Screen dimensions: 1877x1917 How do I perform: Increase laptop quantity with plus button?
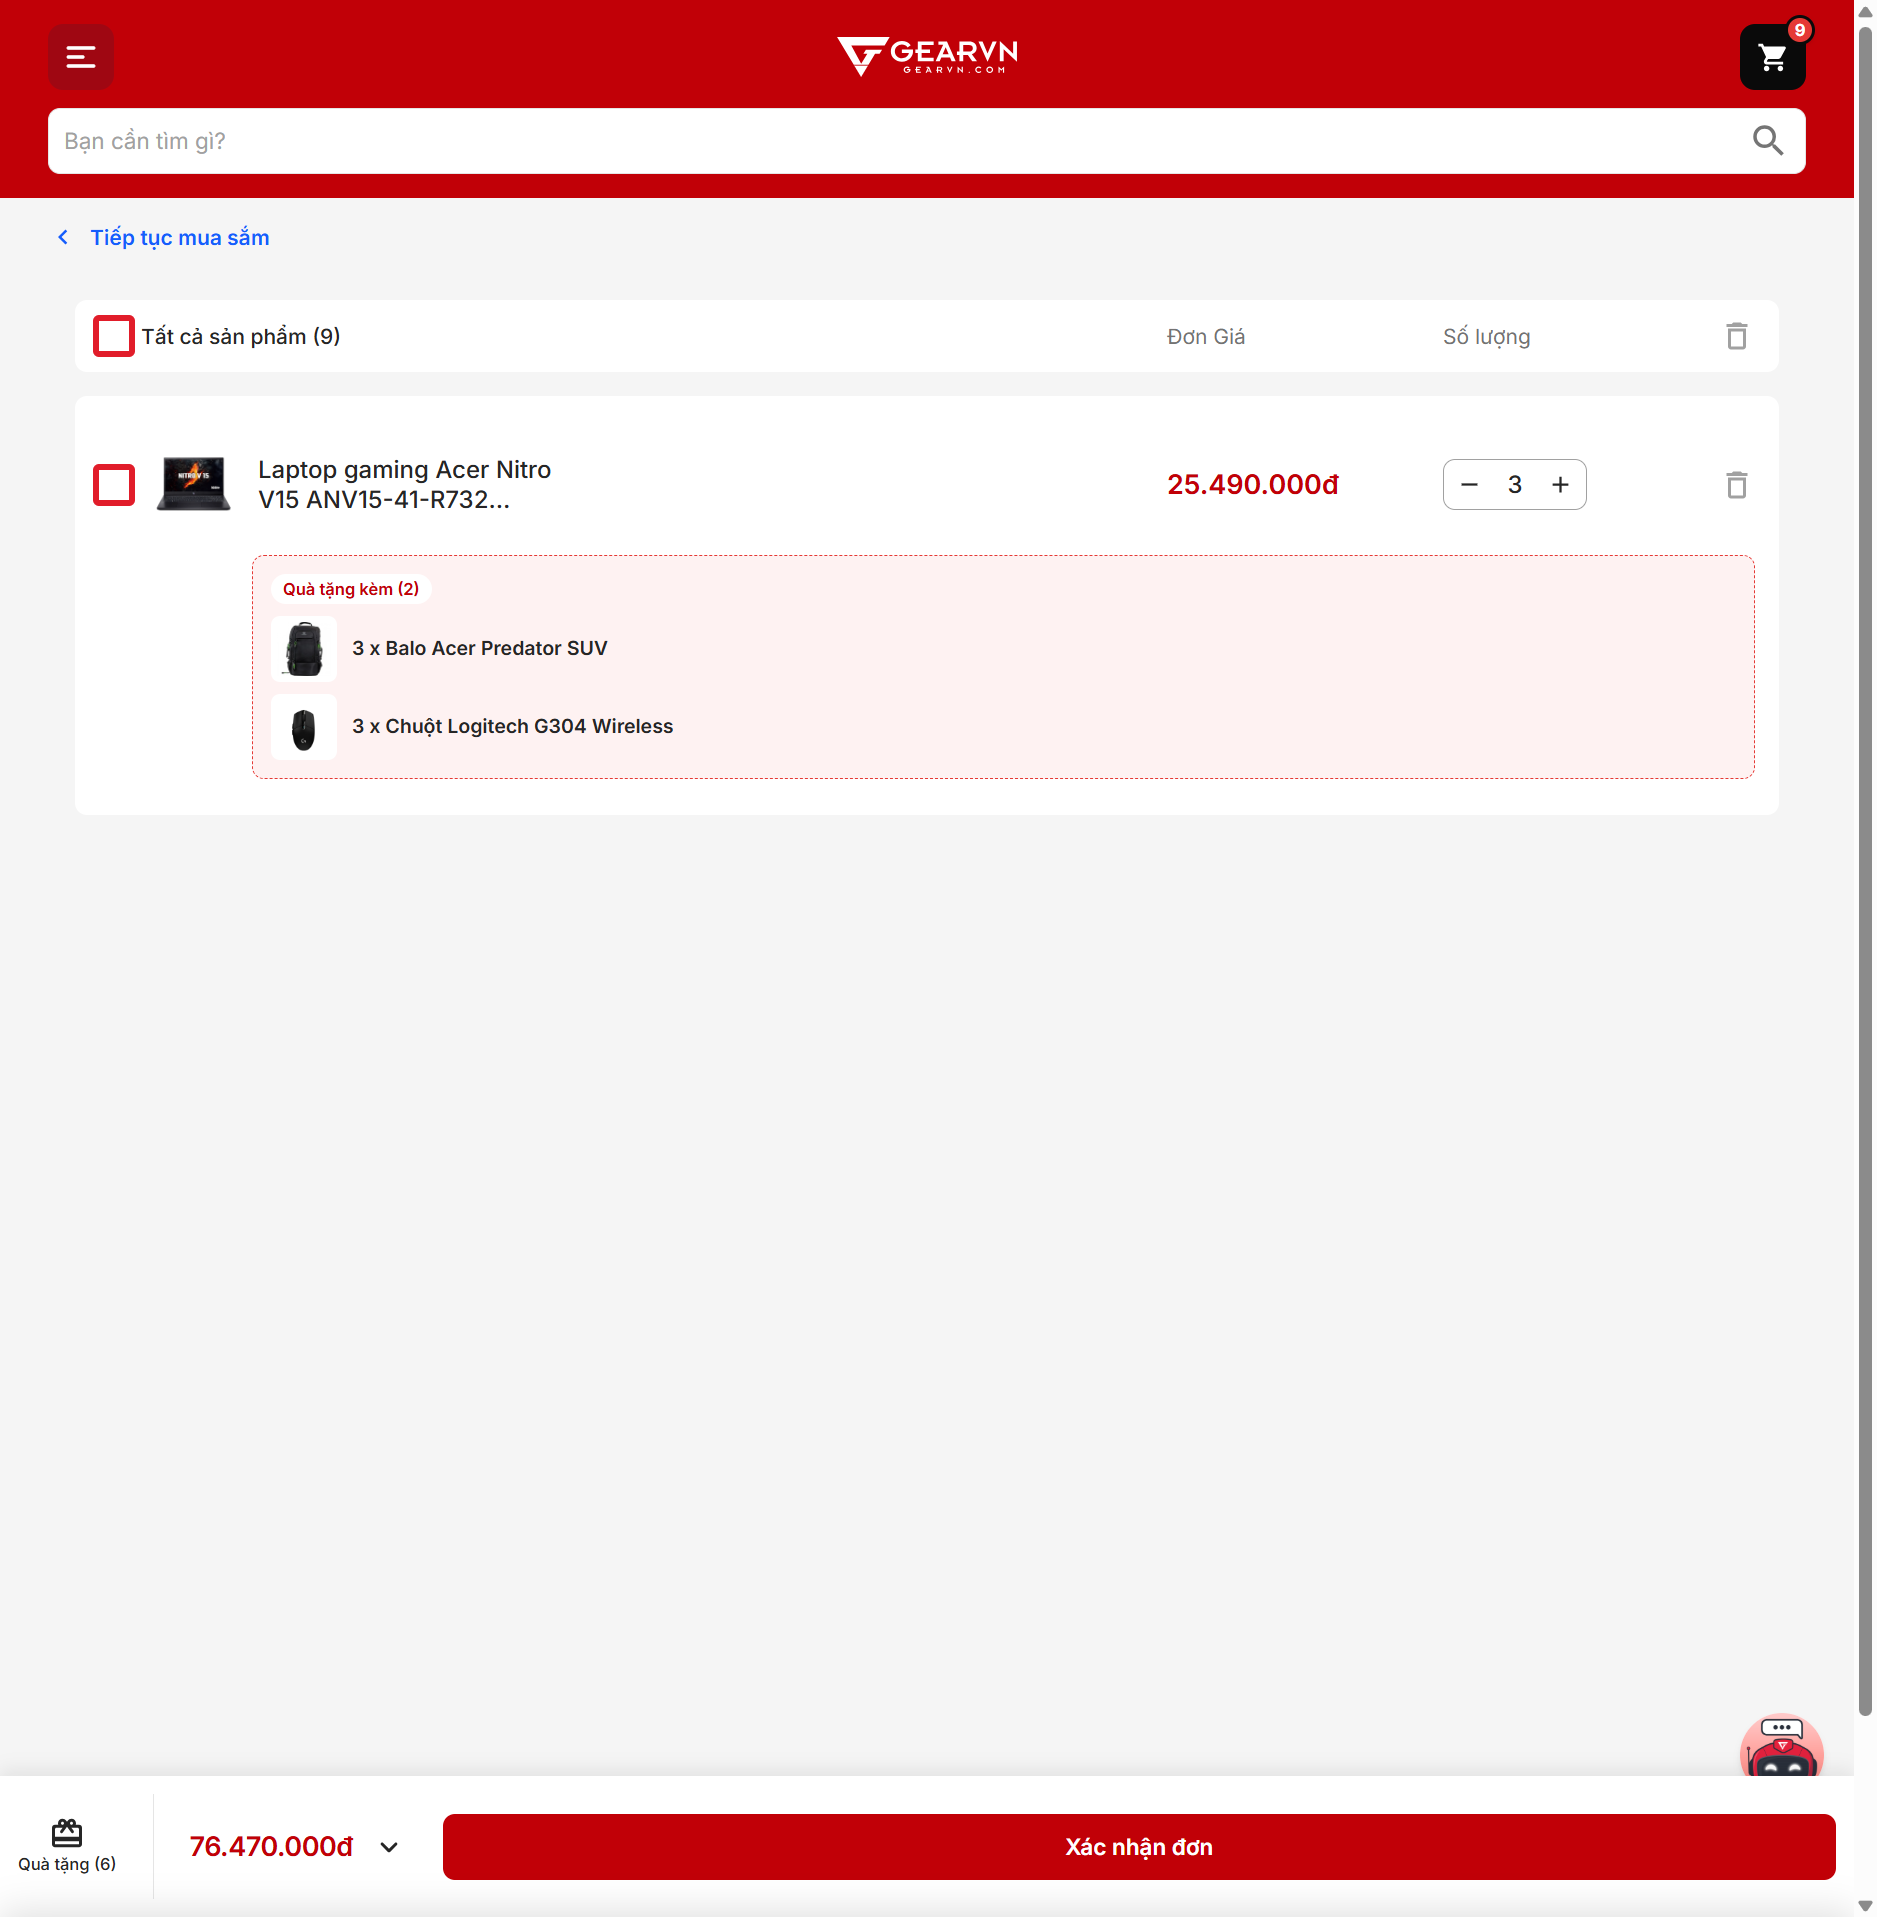pos(1560,485)
